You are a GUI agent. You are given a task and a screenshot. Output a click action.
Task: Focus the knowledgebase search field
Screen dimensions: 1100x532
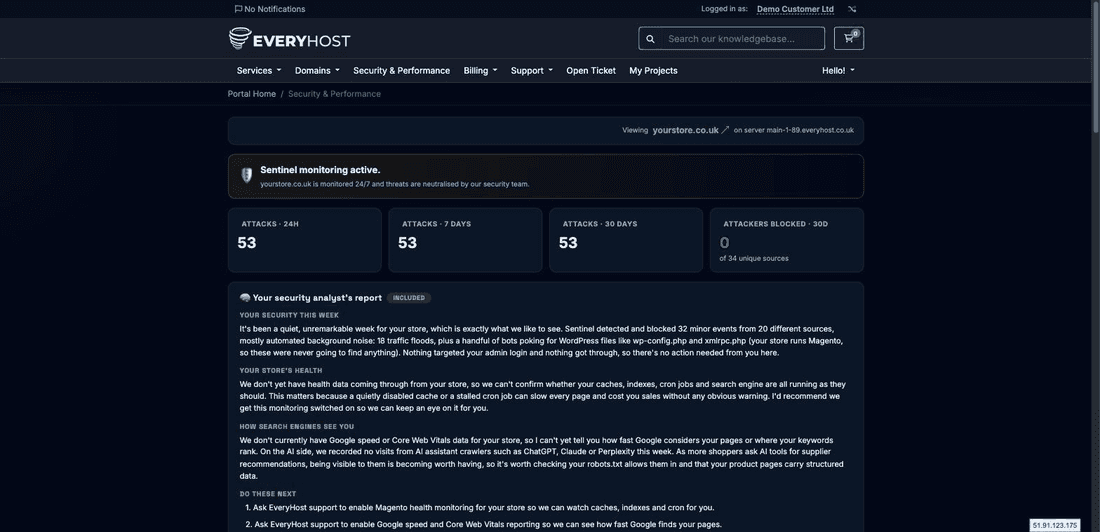(x=742, y=39)
